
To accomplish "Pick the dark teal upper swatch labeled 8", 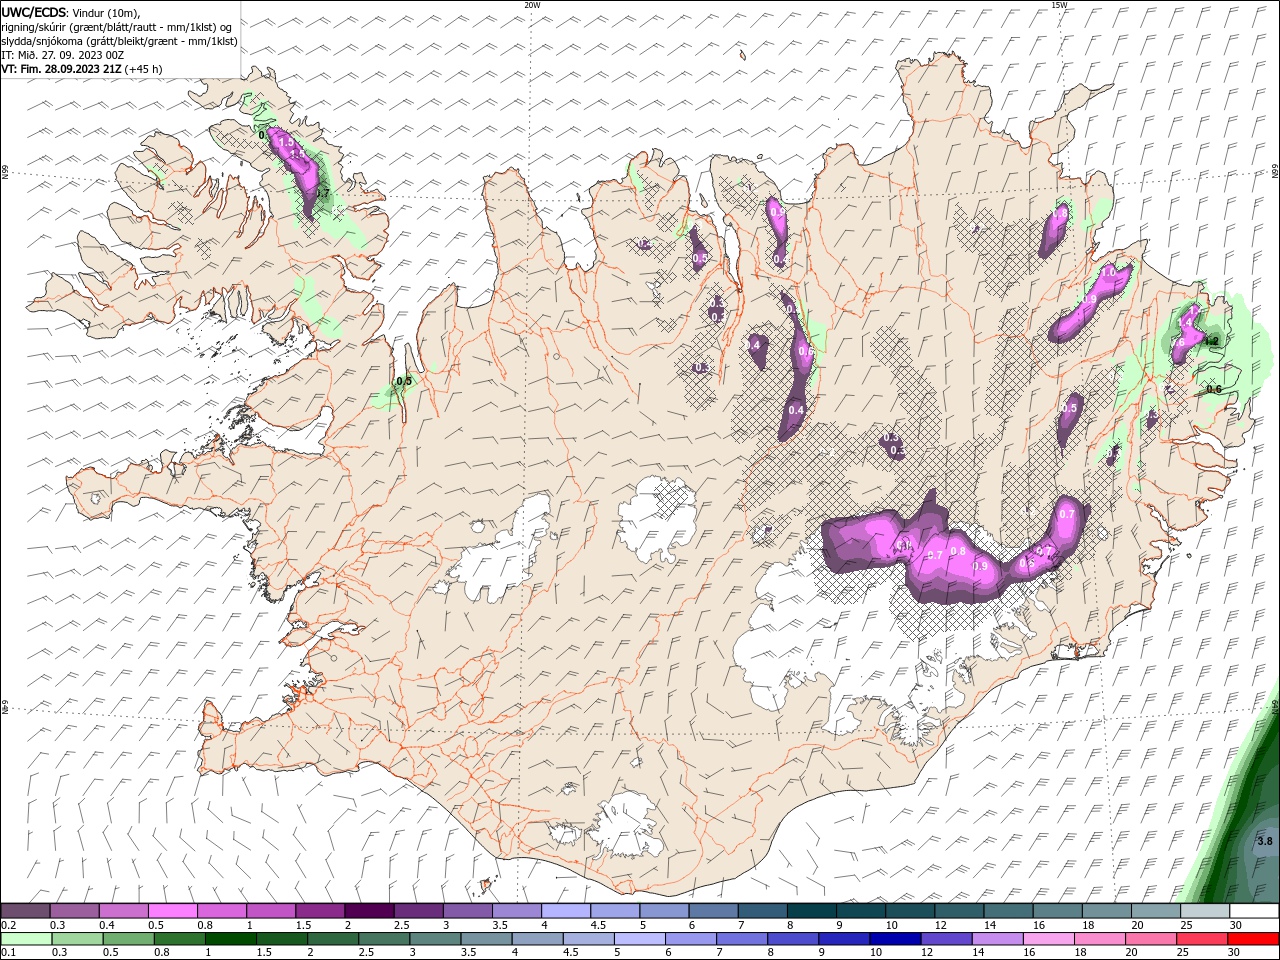I will [811, 911].
